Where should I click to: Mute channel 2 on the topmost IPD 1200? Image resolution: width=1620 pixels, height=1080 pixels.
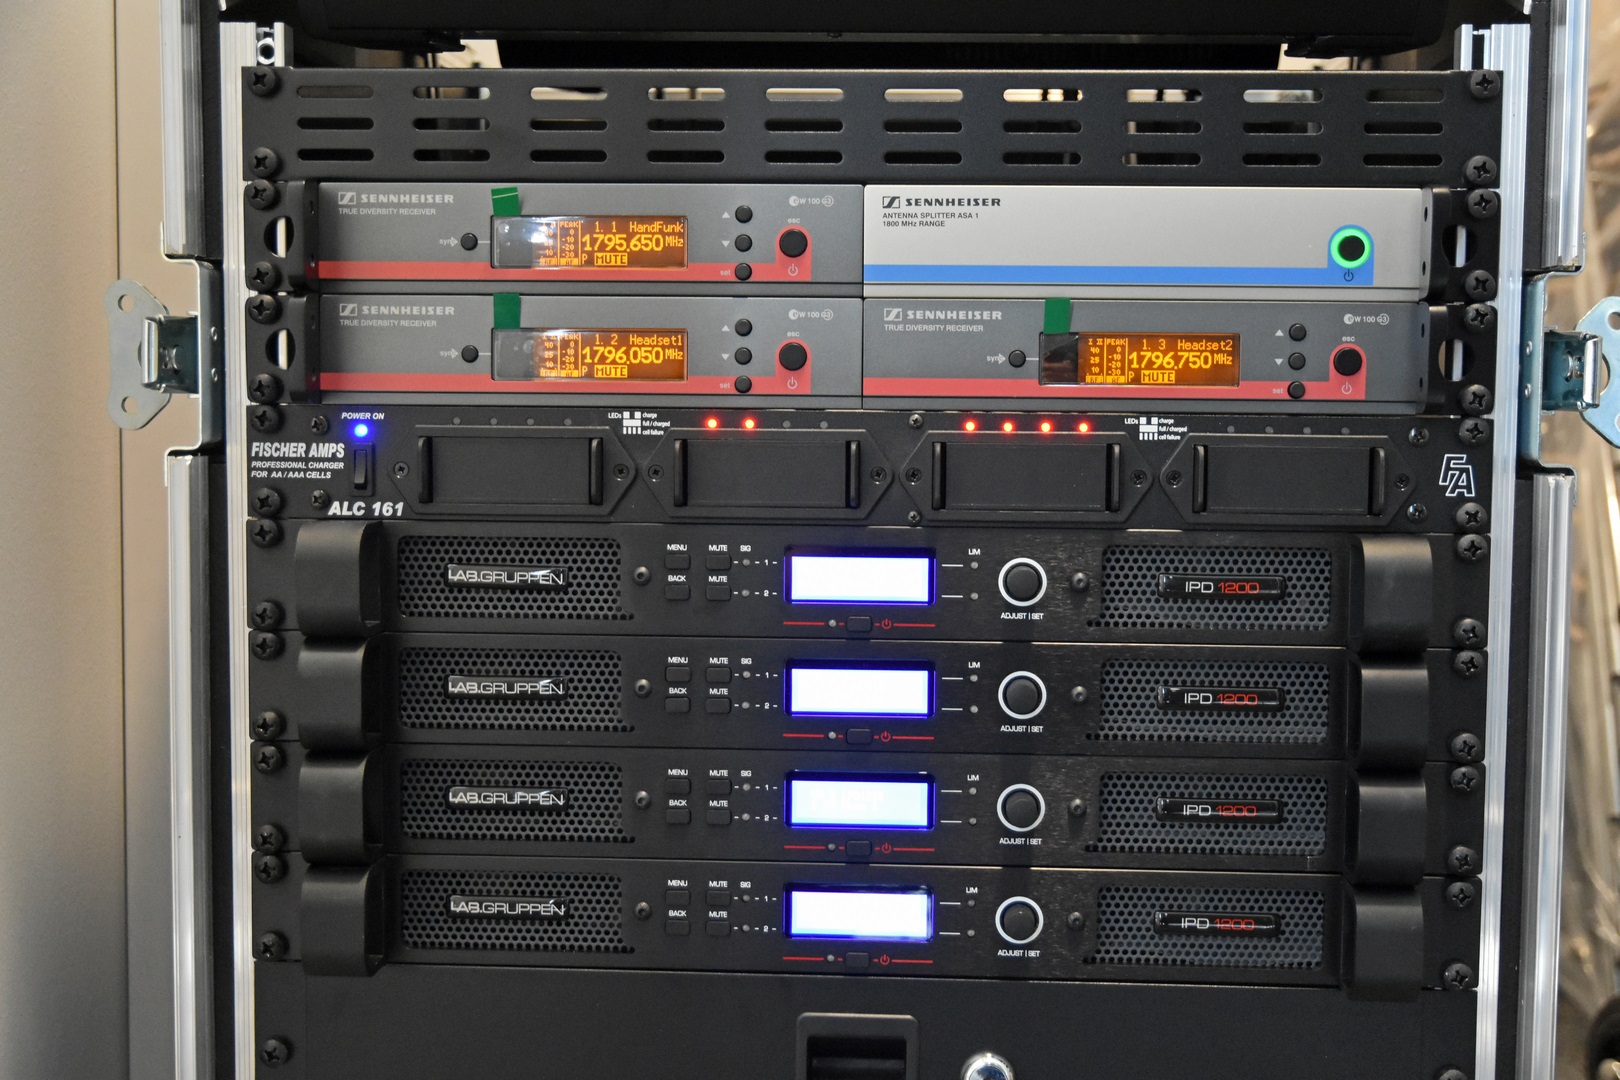click(718, 593)
